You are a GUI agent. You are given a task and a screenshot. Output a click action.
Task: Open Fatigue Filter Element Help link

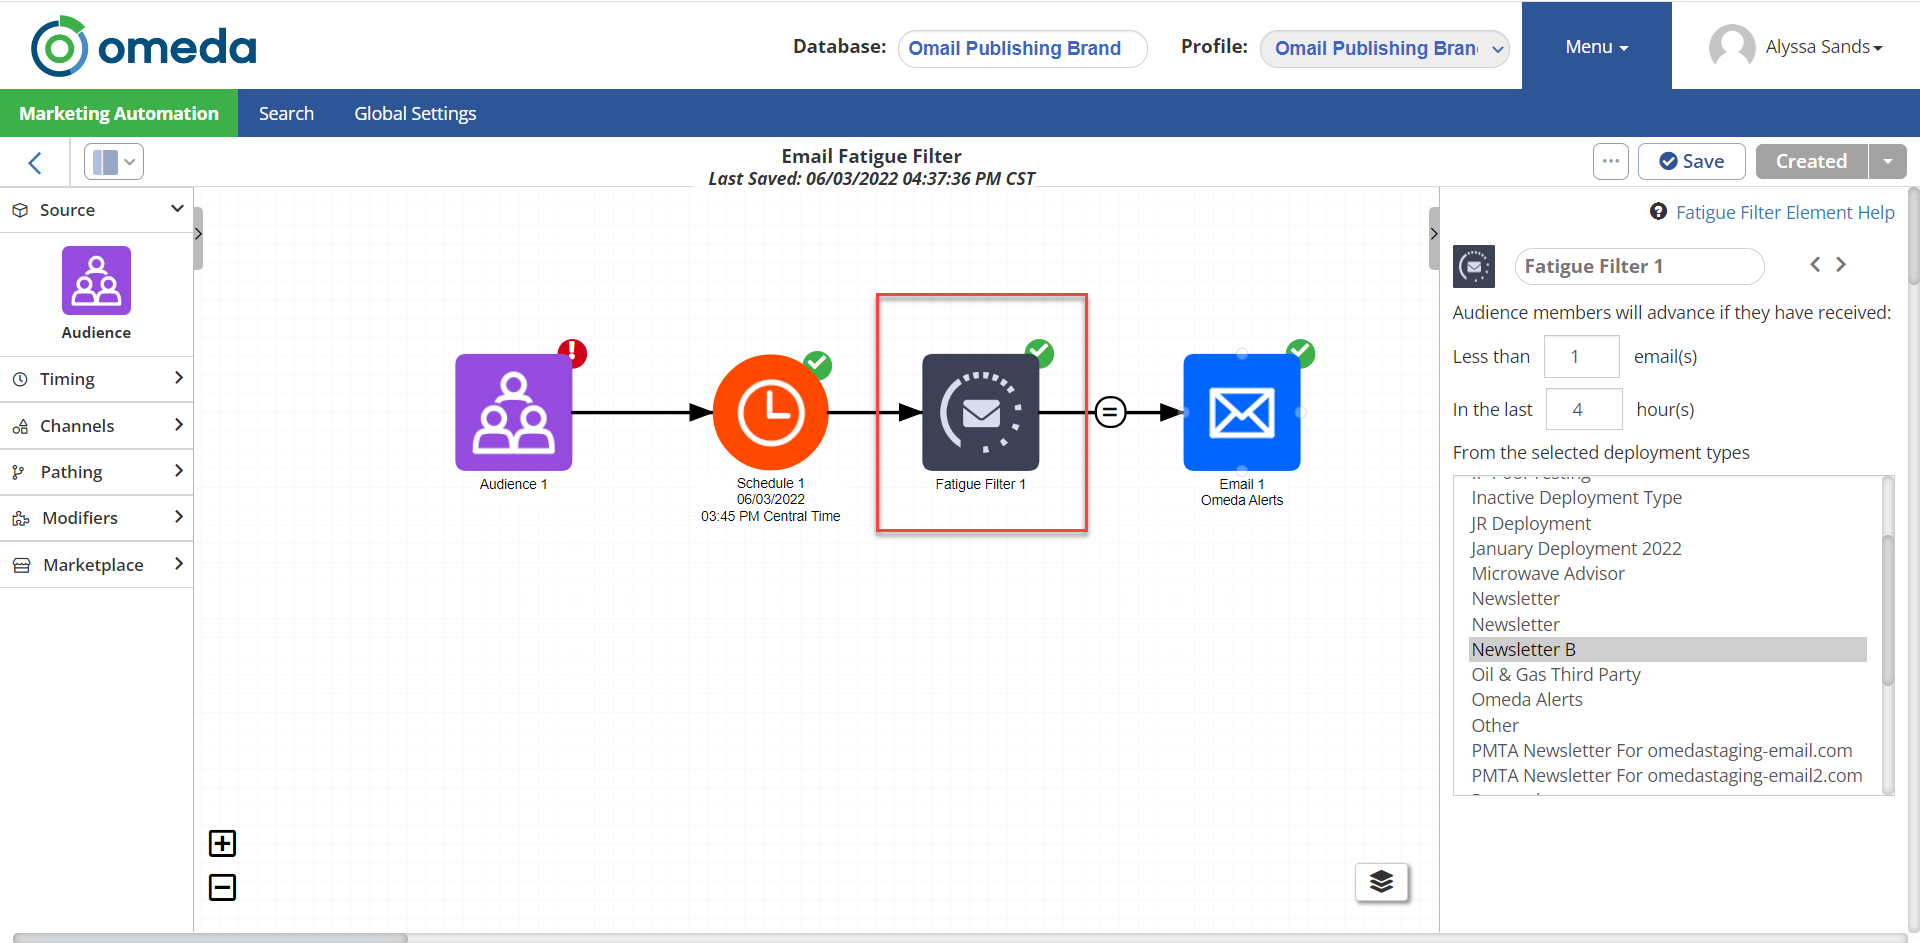click(1784, 212)
